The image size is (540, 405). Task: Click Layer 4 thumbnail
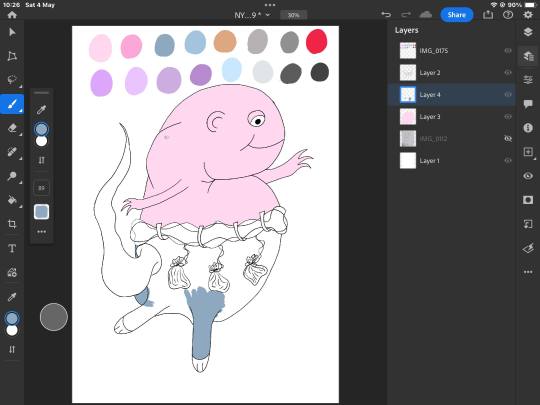(x=408, y=95)
